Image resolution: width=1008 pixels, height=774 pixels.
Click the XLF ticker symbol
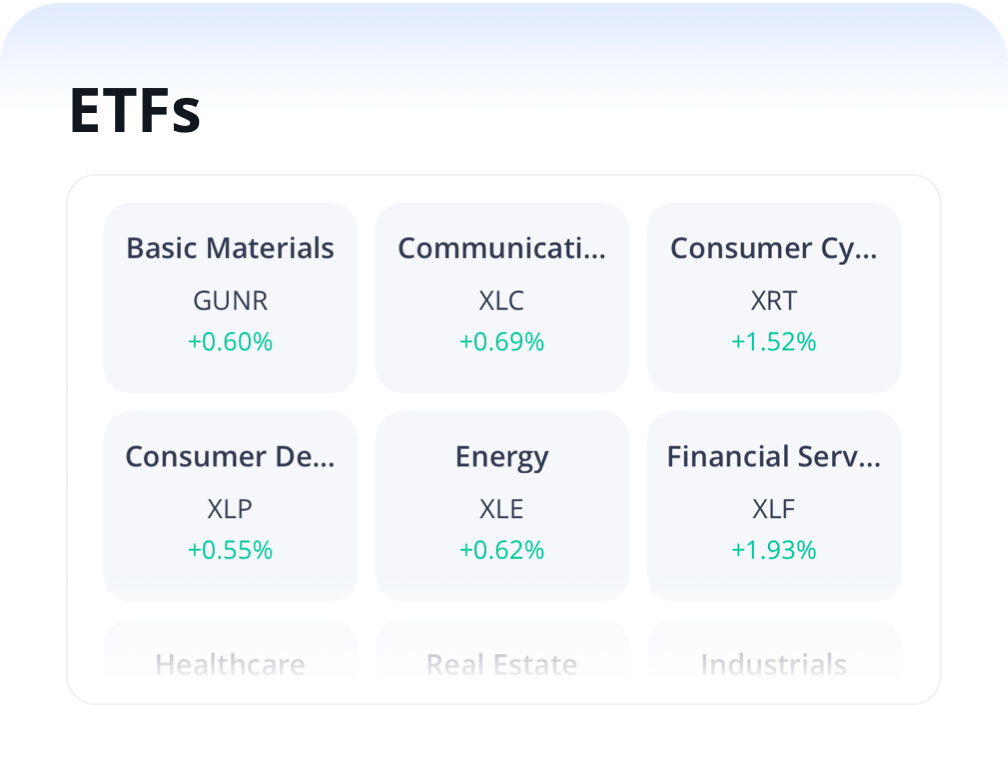click(773, 508)
